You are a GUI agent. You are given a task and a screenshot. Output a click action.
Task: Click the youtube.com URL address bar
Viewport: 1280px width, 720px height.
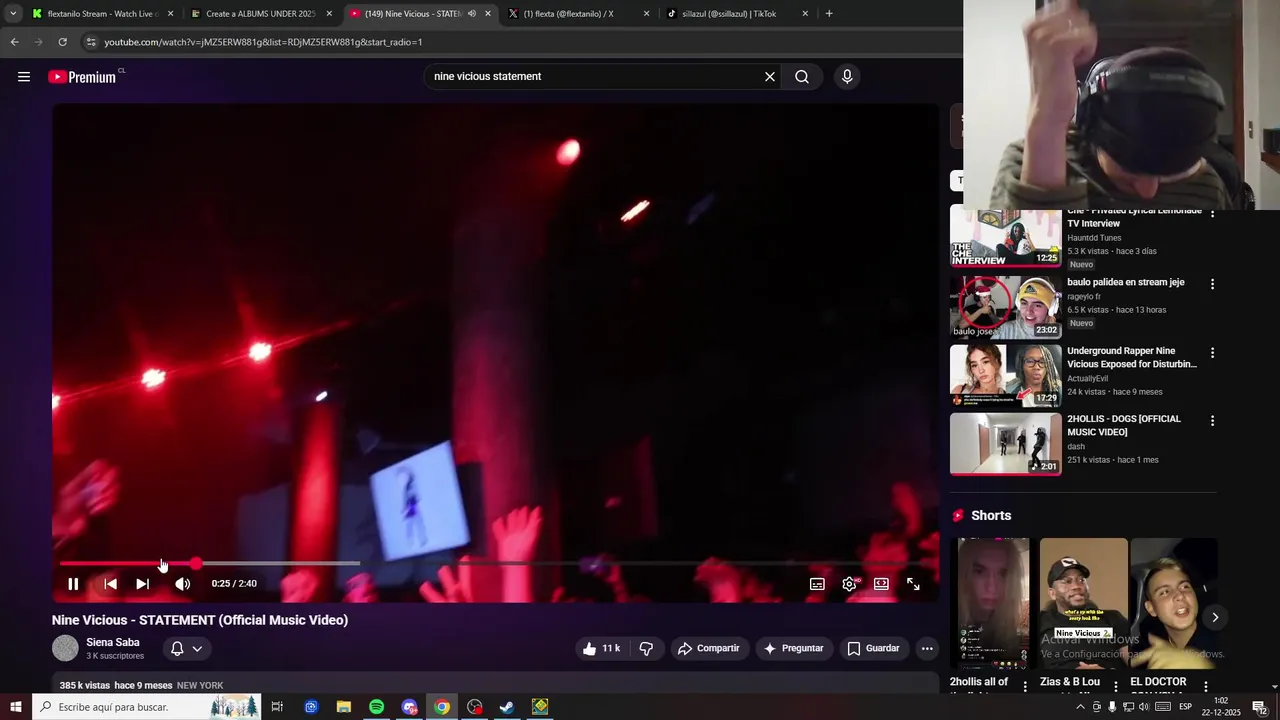click(263, 42)
